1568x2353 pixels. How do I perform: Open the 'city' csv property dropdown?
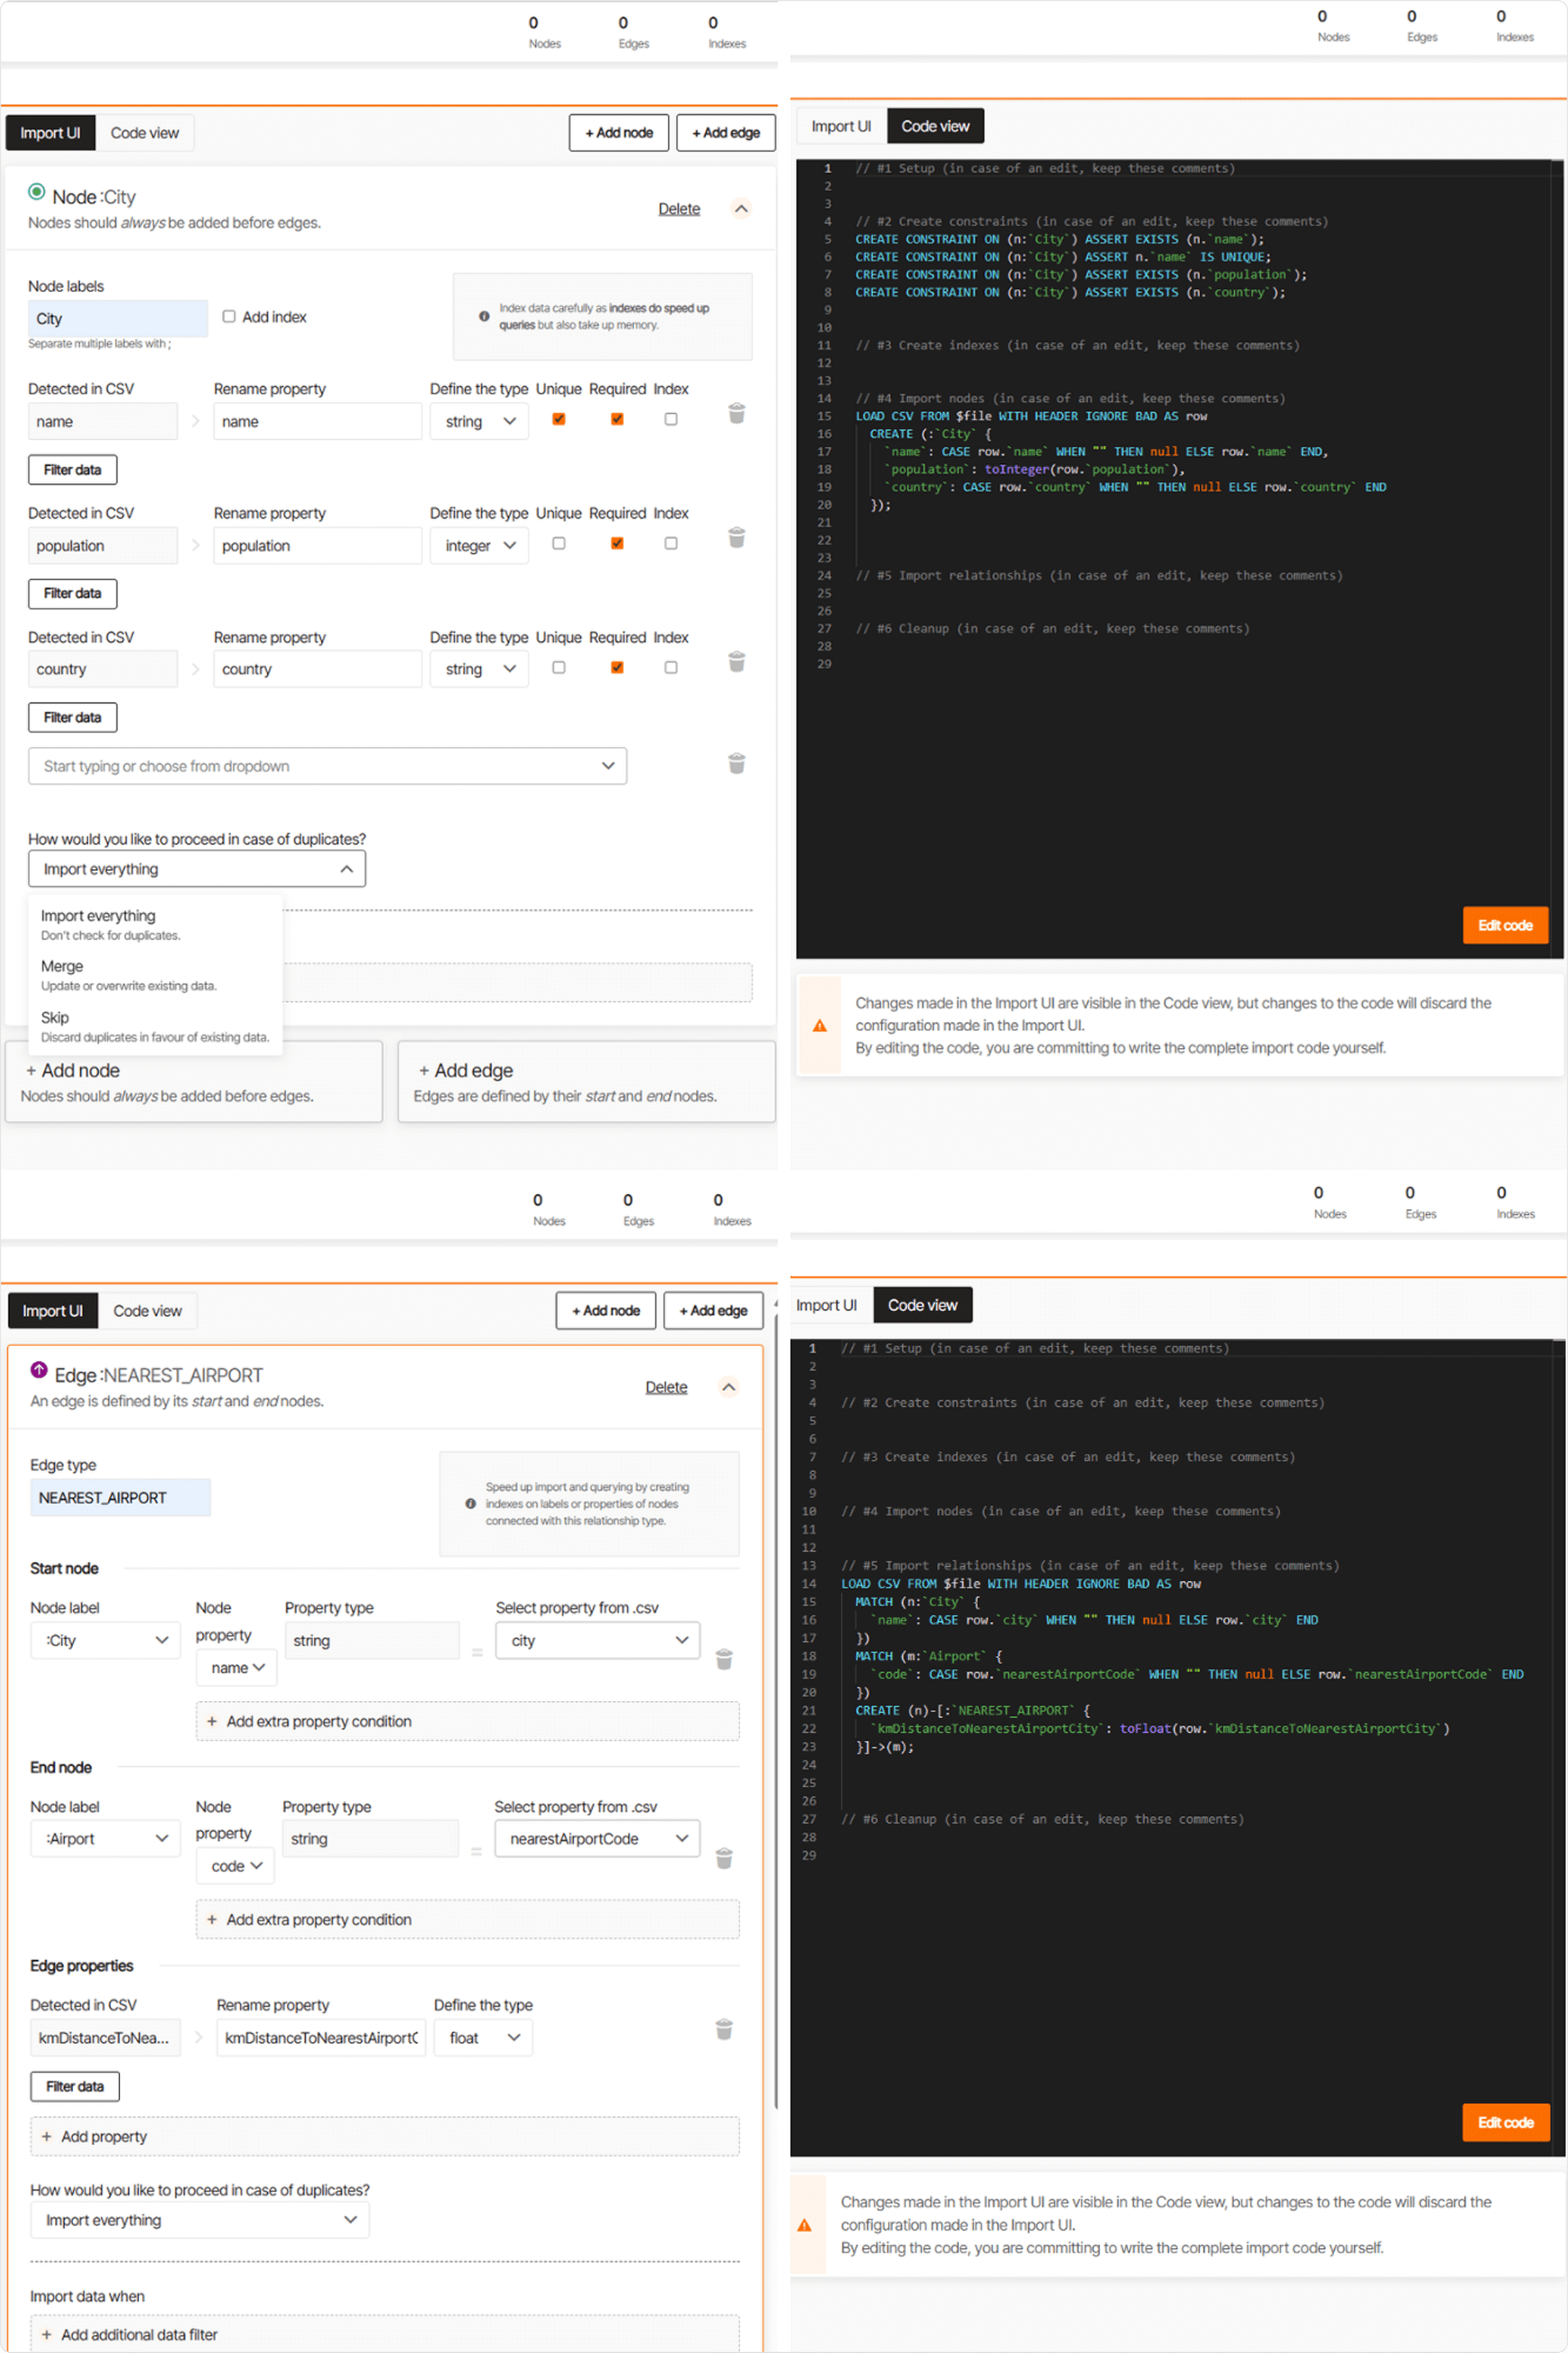tap(598, 1640)
